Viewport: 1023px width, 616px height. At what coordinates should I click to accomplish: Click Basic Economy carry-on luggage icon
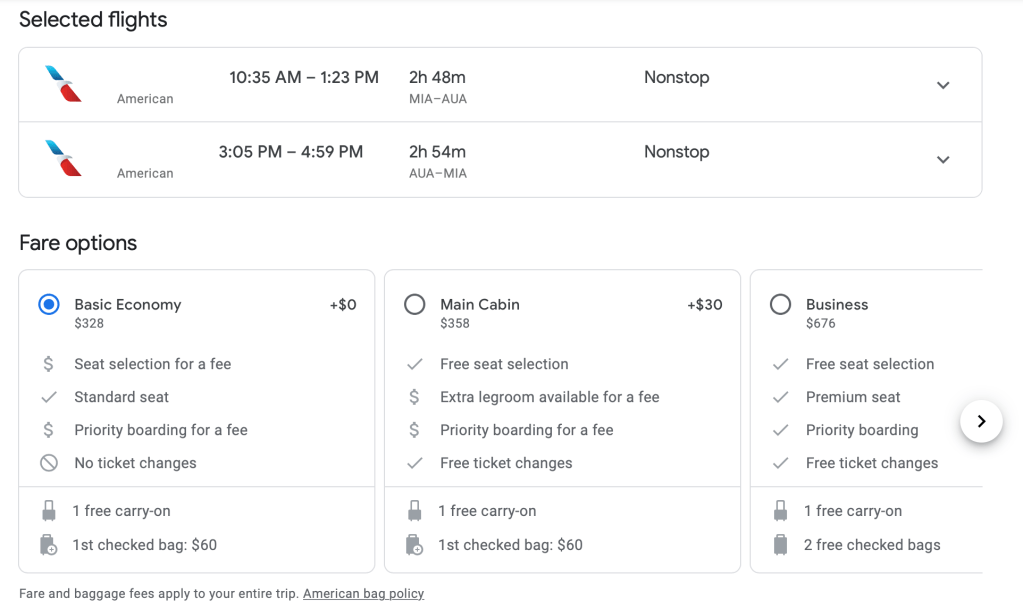(x=48, y=511)
